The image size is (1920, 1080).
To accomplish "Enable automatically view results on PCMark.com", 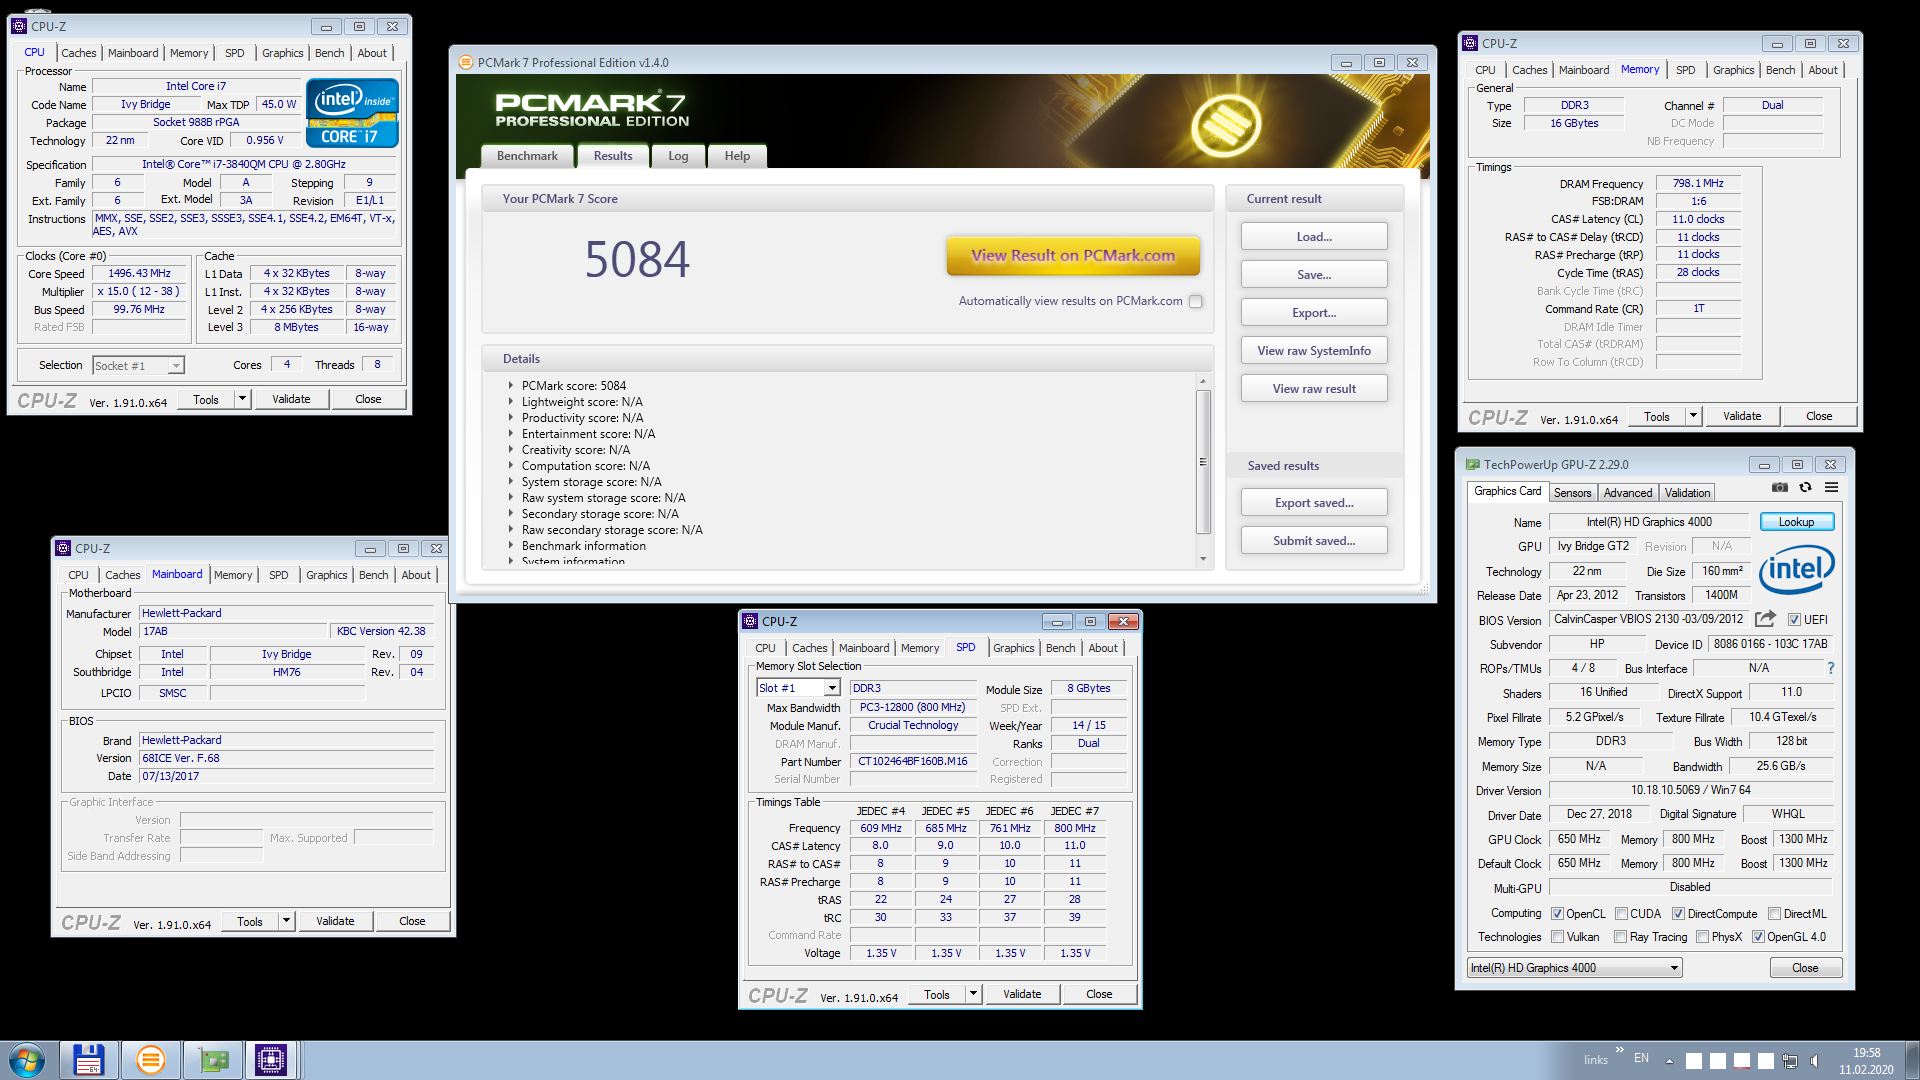I will point(1196,301).
